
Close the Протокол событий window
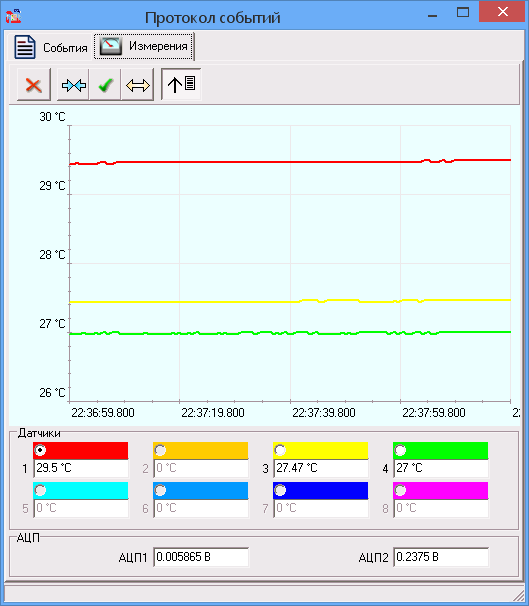tap(503, 12)
